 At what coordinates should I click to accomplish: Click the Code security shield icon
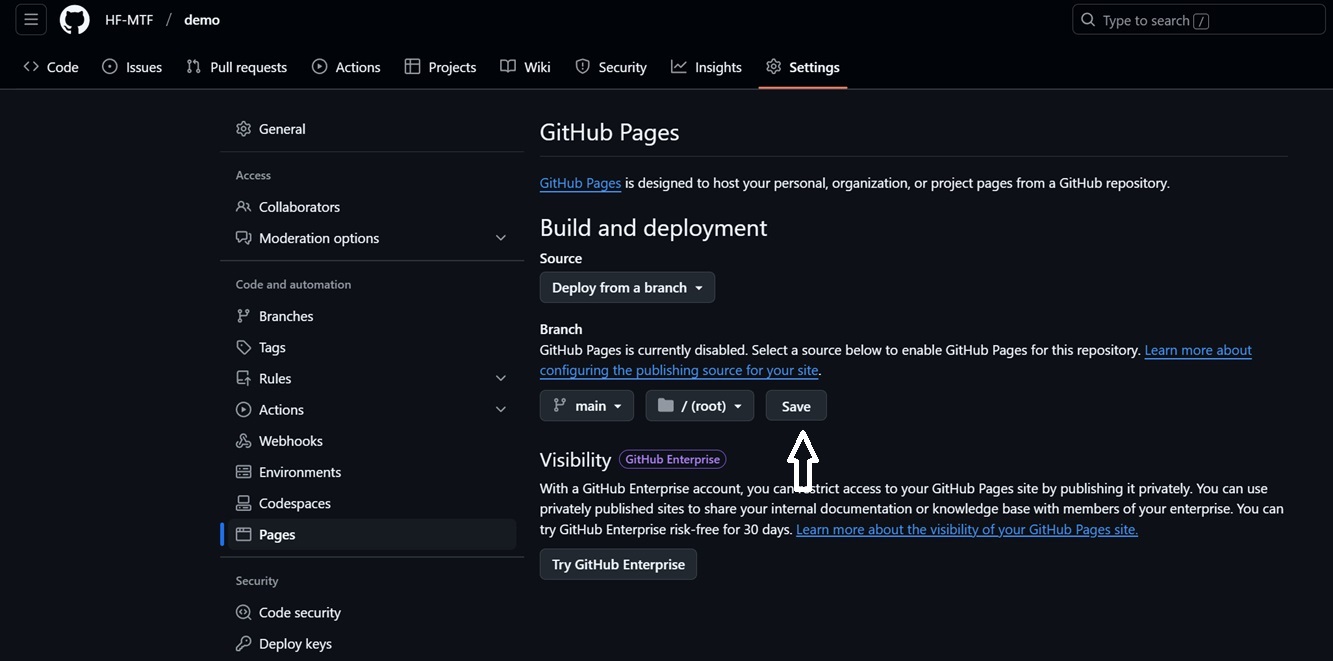point(243,613)
